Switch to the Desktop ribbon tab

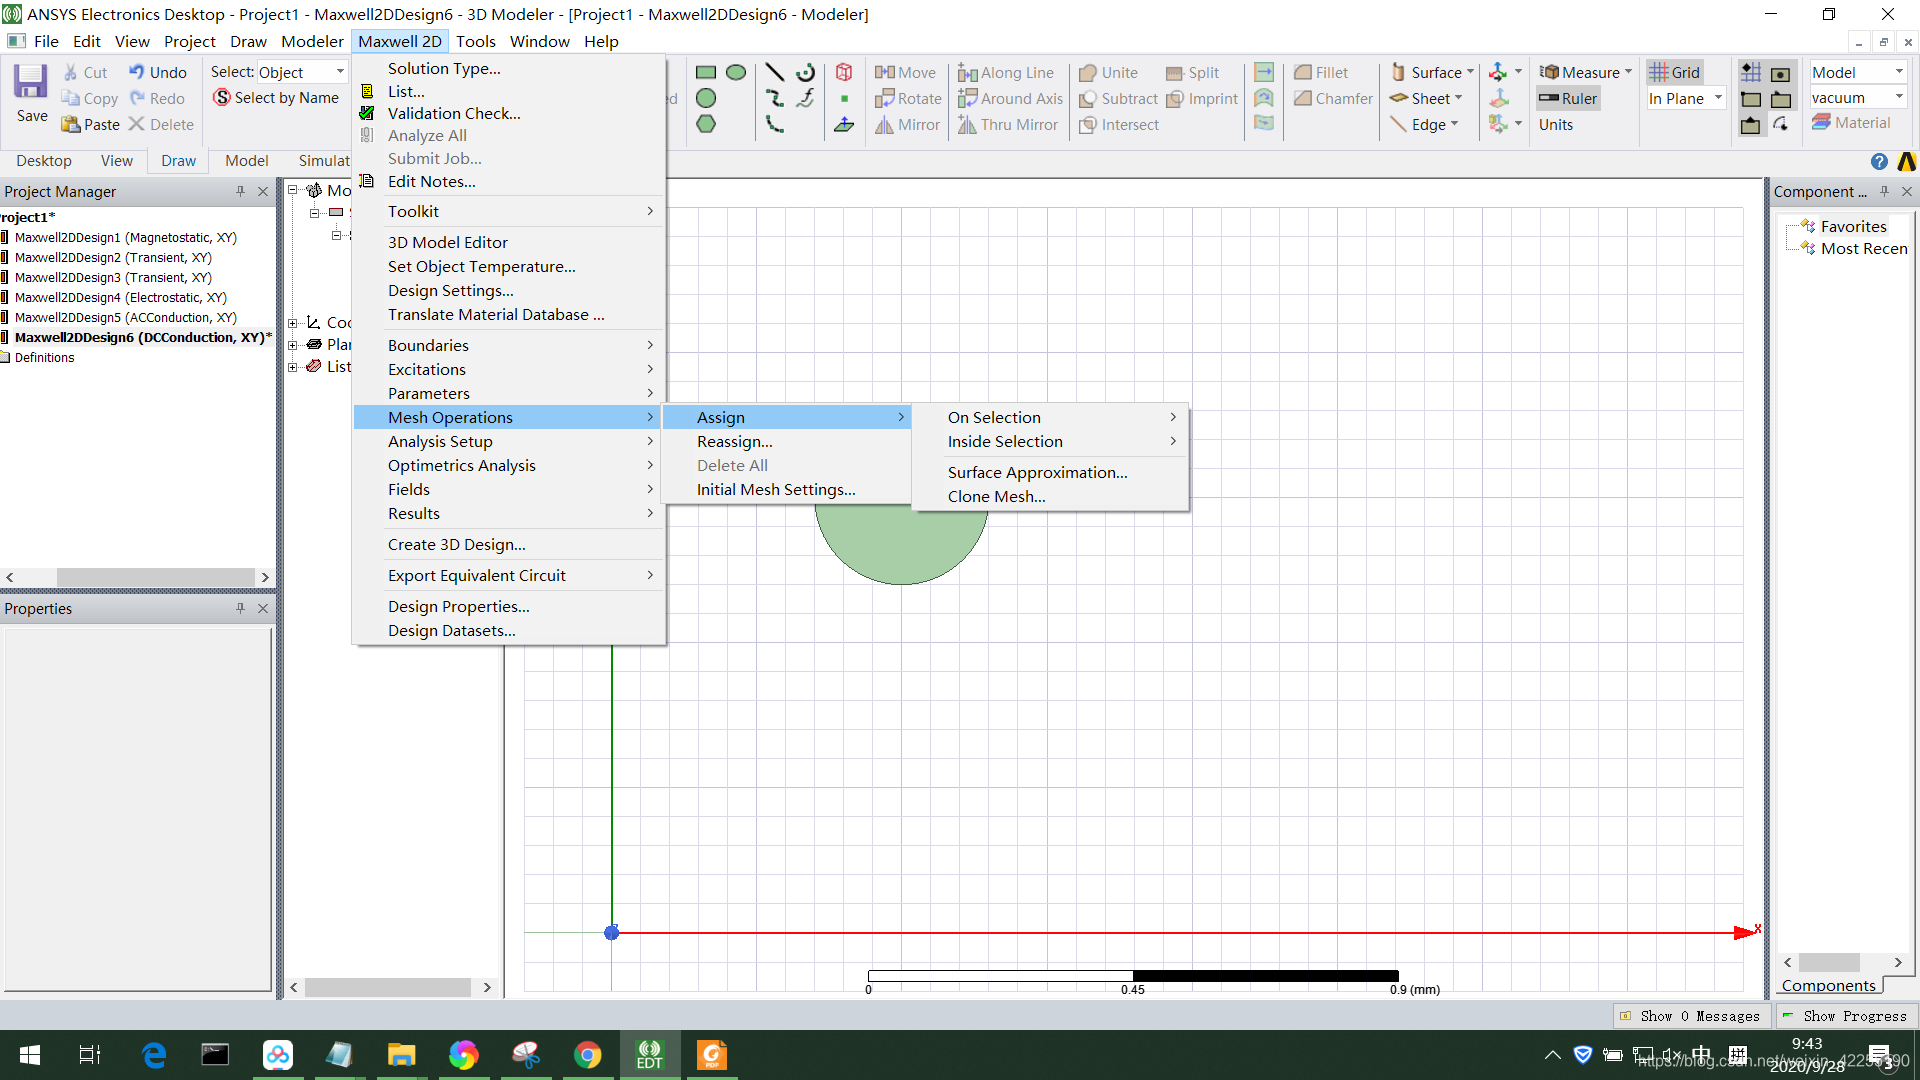pos(44,160)
